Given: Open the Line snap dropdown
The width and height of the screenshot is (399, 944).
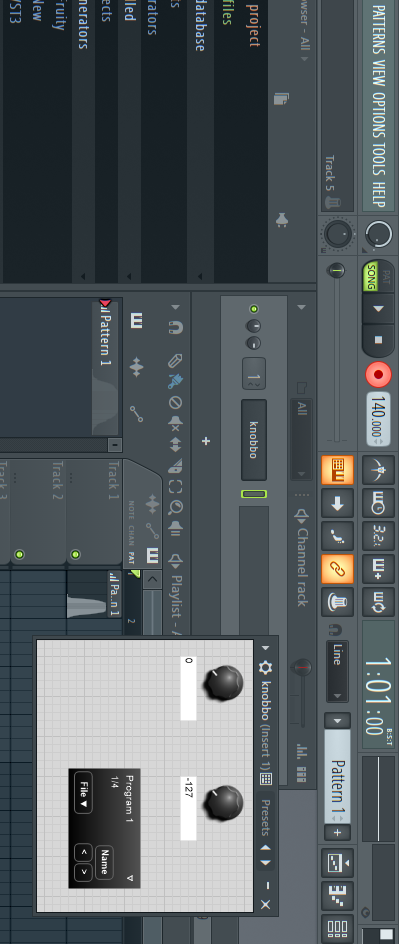Looking at the screenshot, I should point(337,671).
